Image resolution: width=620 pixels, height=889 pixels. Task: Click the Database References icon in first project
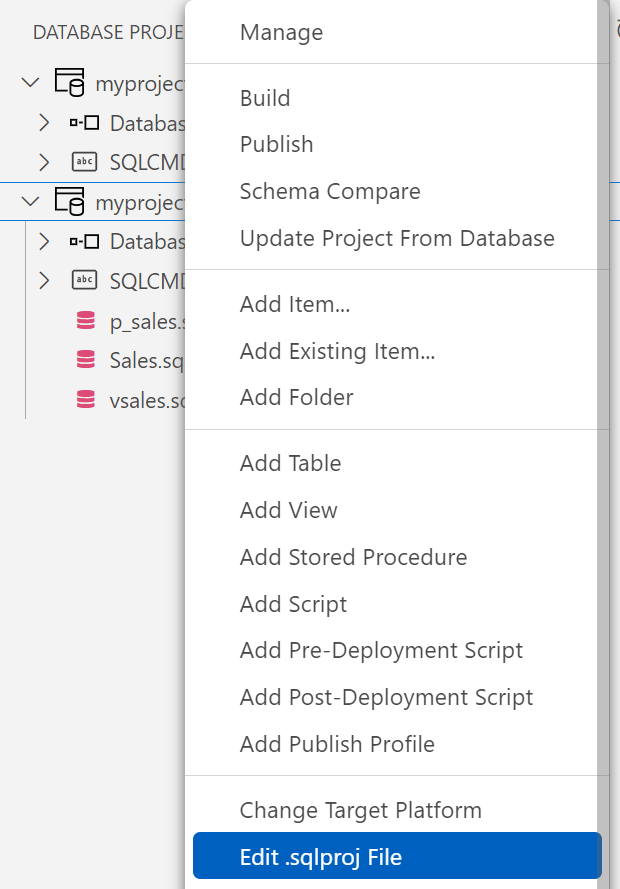pos(85,123)
